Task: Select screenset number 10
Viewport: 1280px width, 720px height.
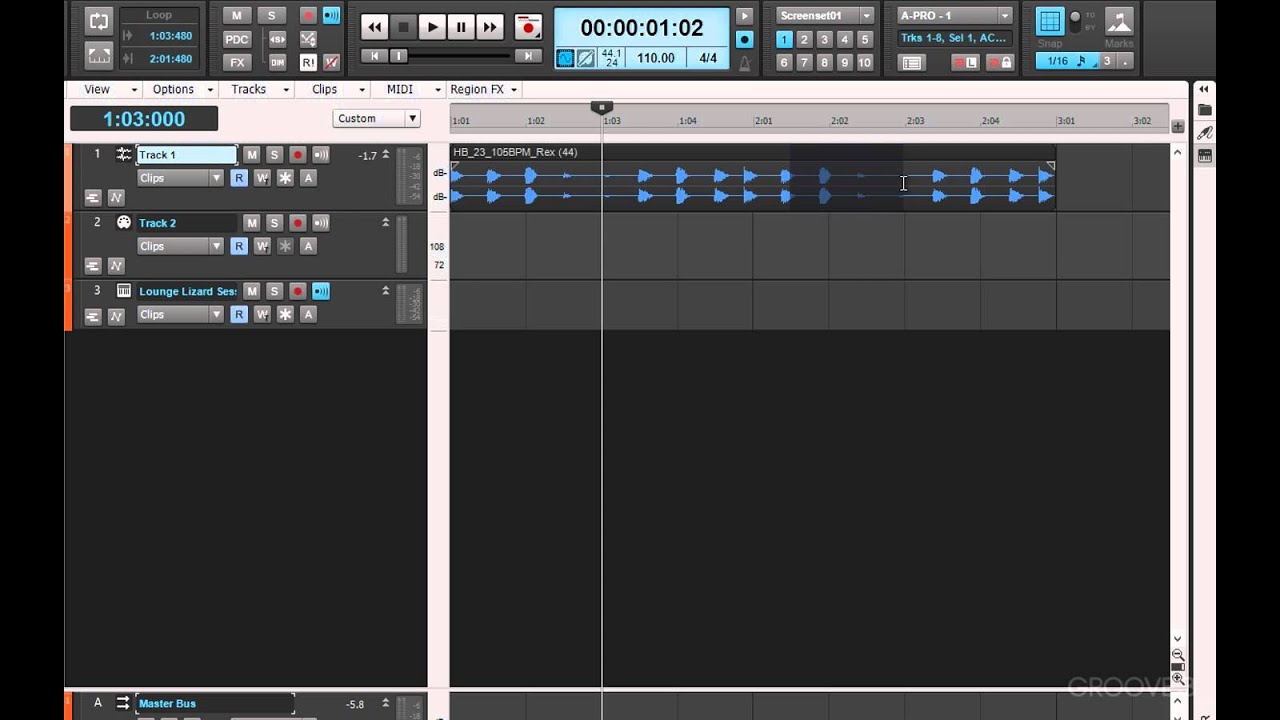Action: click(x=865, y=62)
